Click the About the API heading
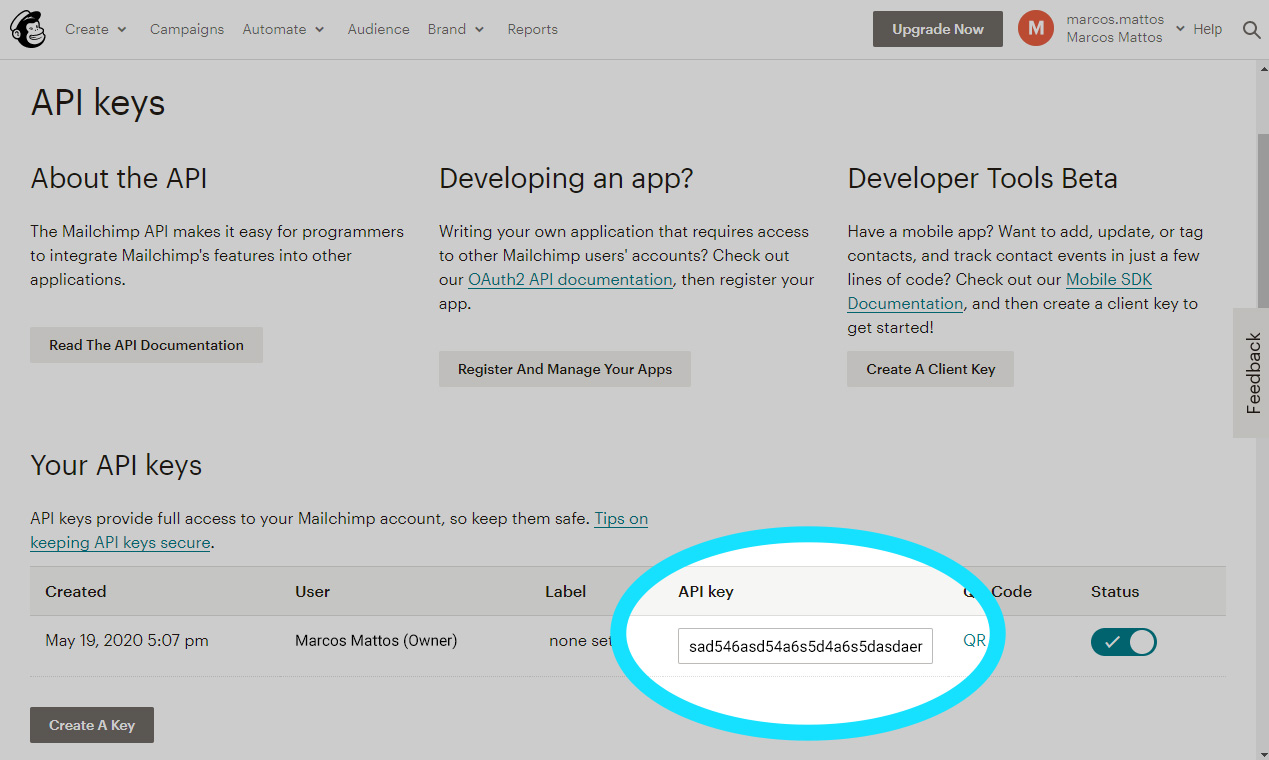 tap(119, 178)
